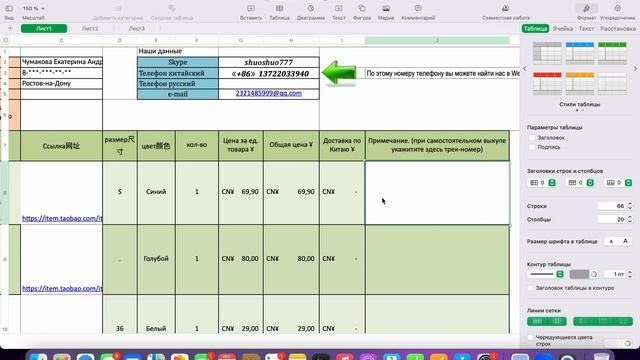The height and width of the screenshot is (360, 640).
Task: Apply the orange header table style
Action: [x=580, y=83]
